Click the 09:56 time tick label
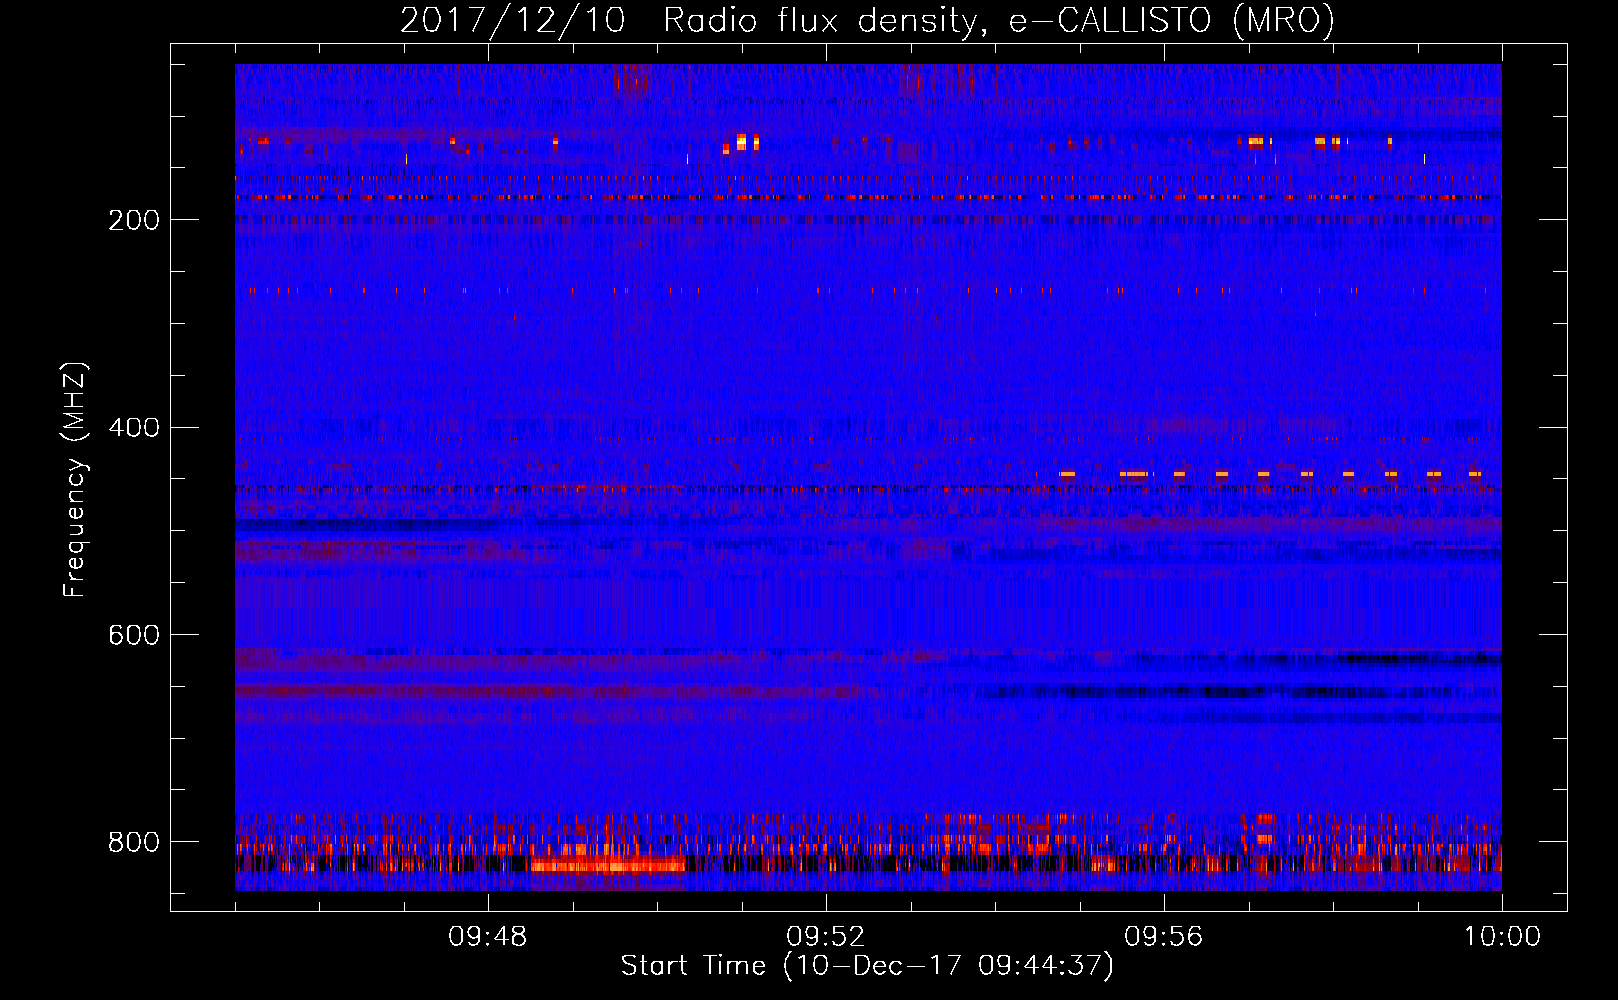 [1164, 937]
